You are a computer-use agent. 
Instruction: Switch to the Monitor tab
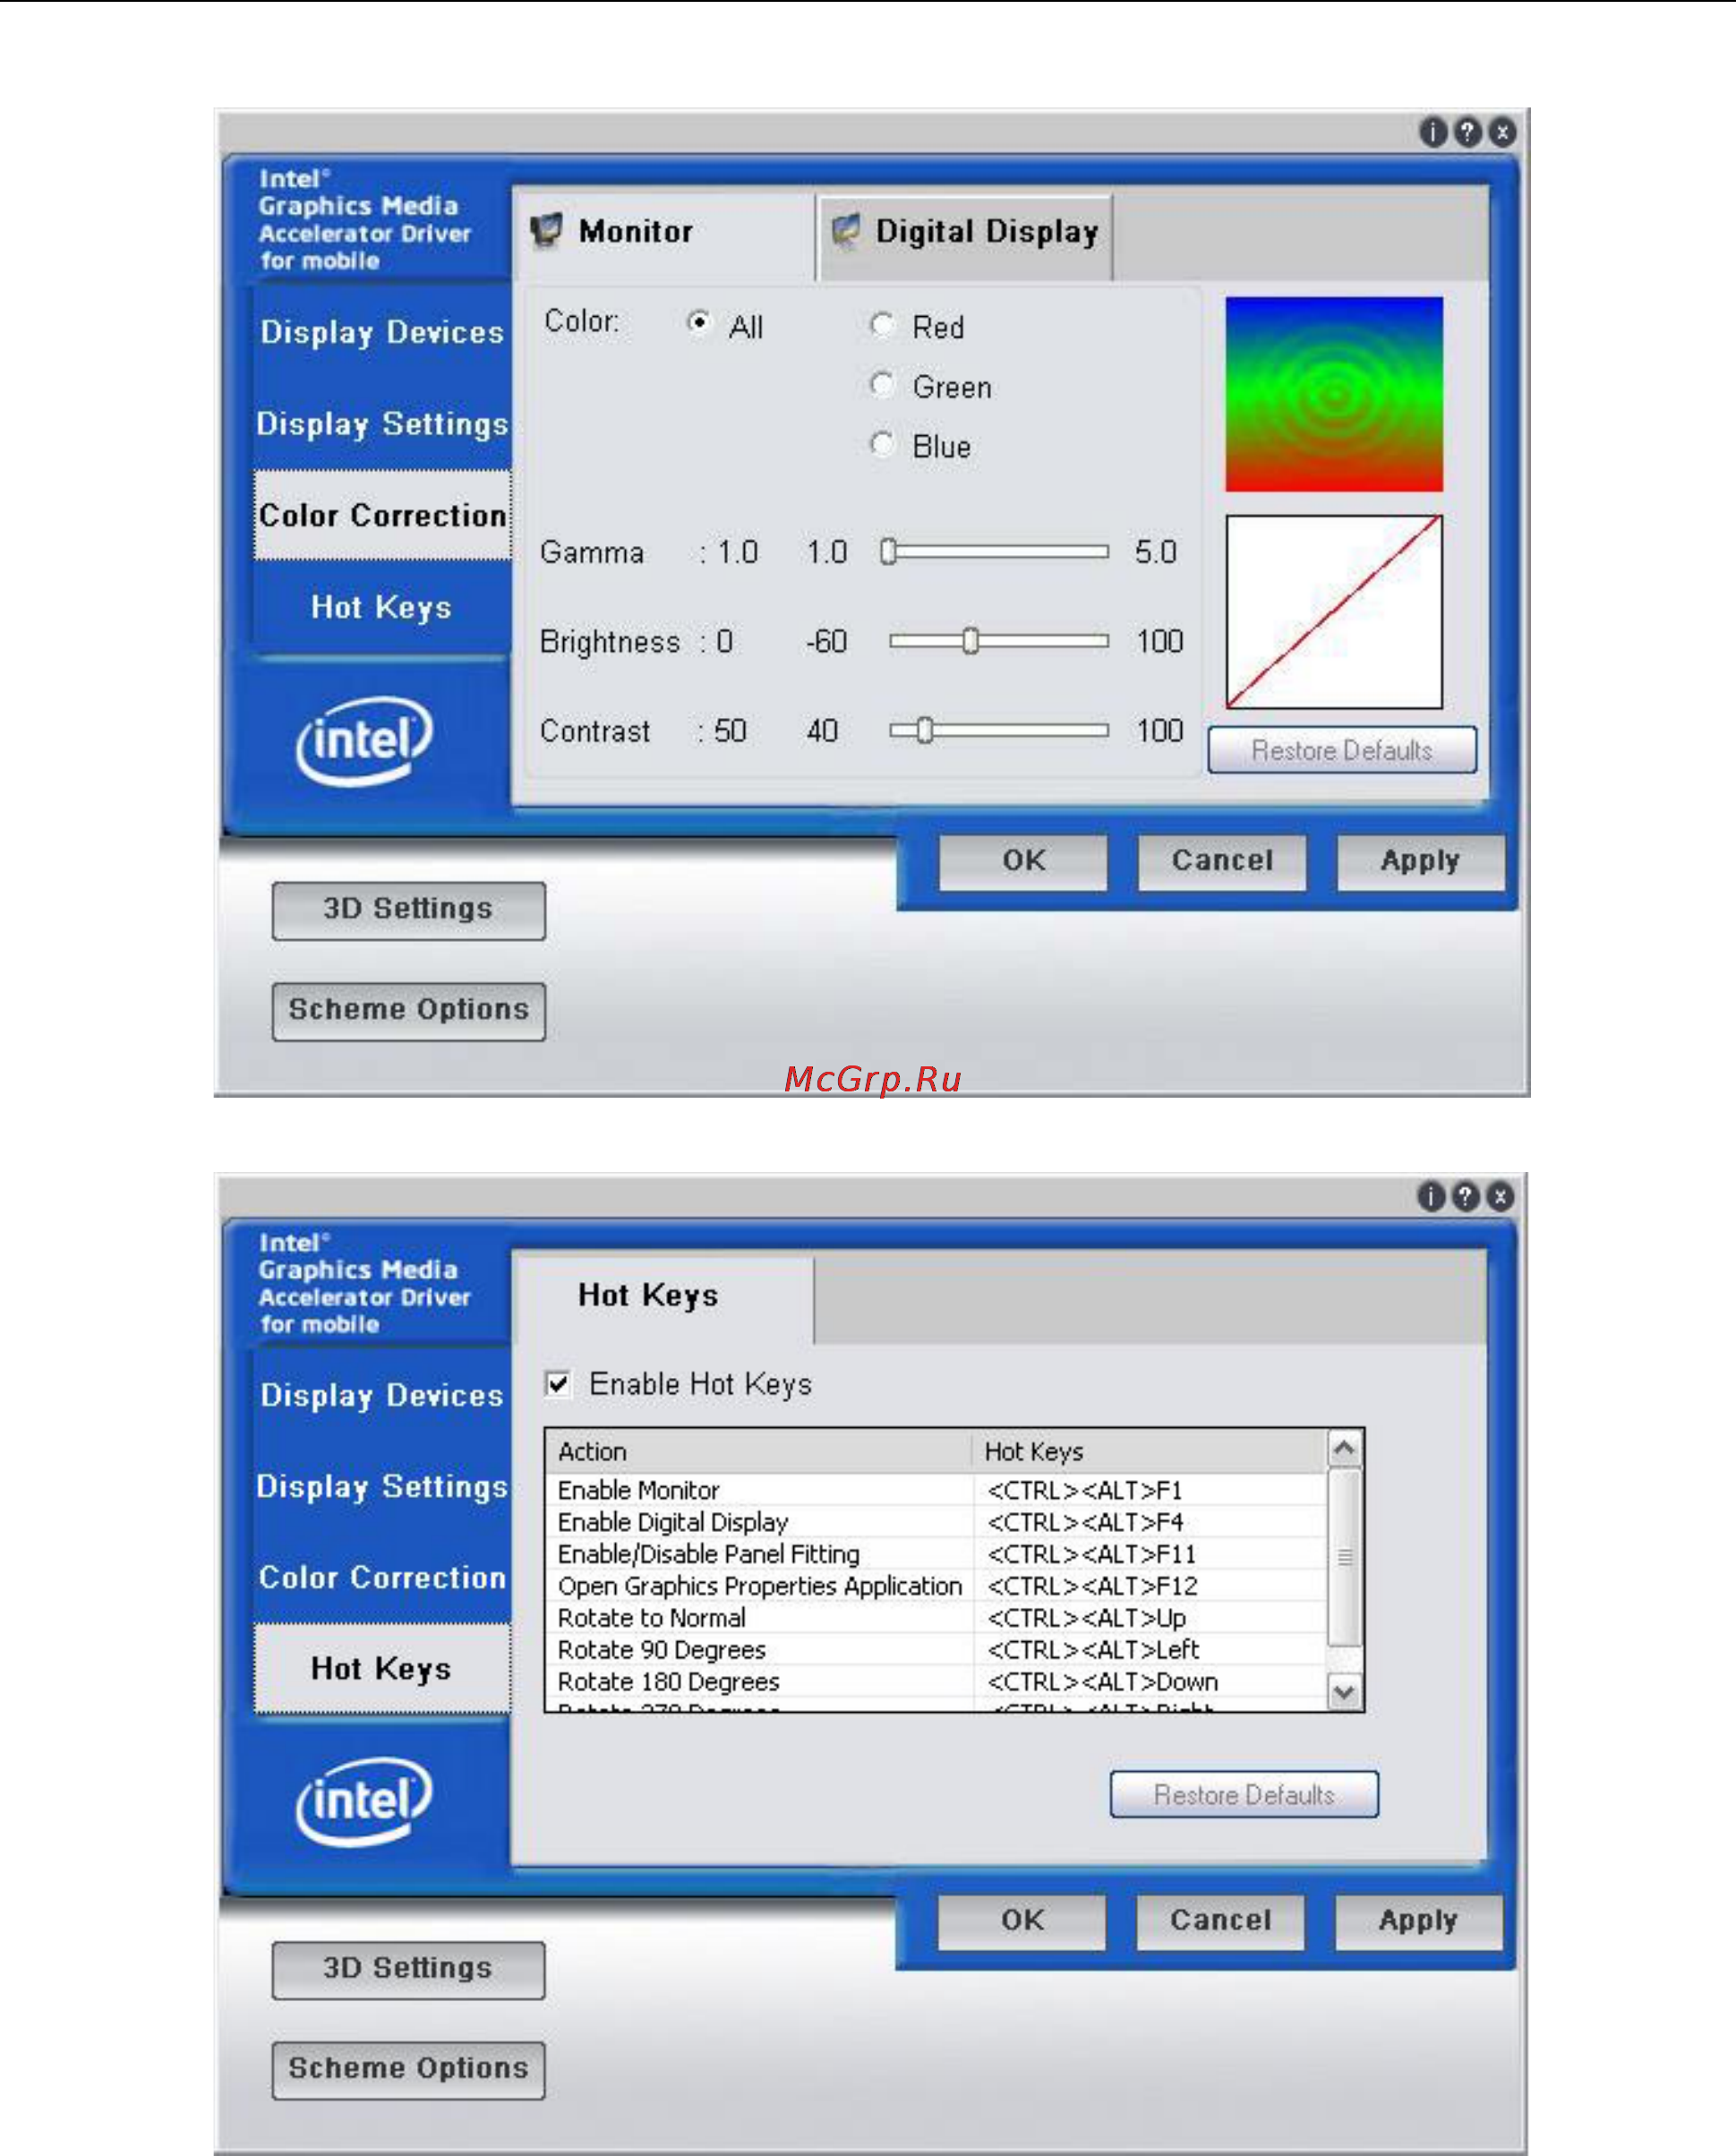click(x=664, y=233)
